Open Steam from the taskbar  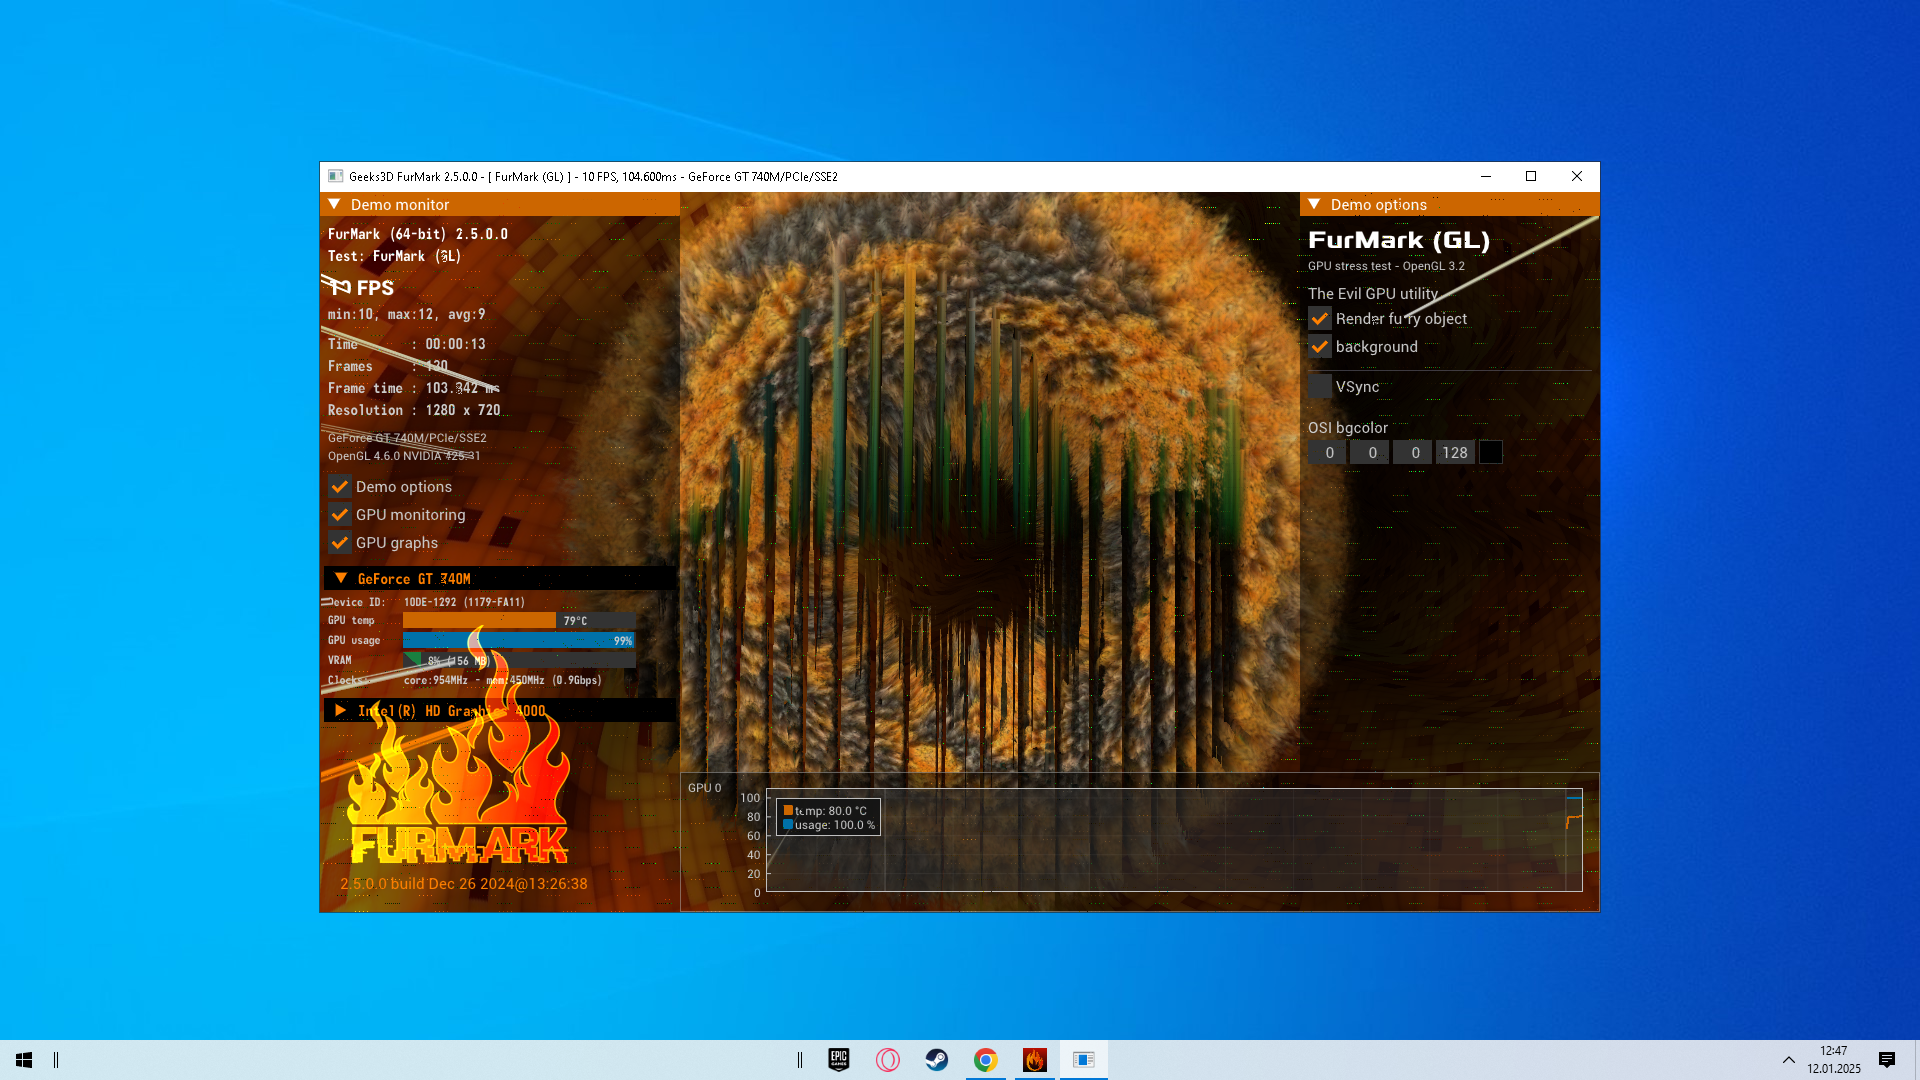click(x=936, y=1059)
